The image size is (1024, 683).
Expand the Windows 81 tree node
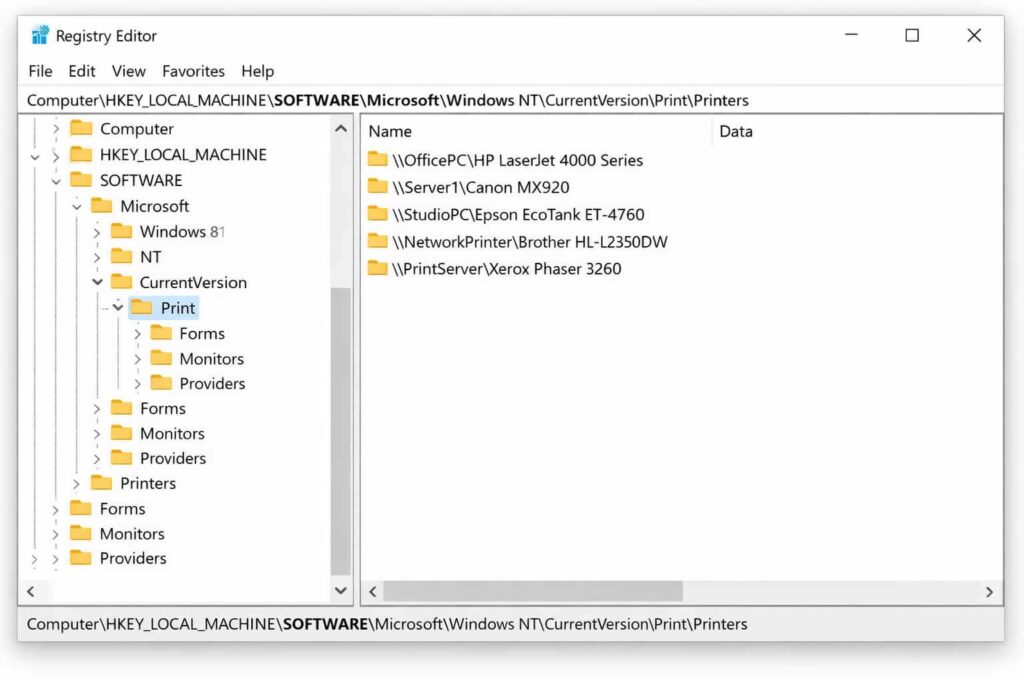[97, 232]
